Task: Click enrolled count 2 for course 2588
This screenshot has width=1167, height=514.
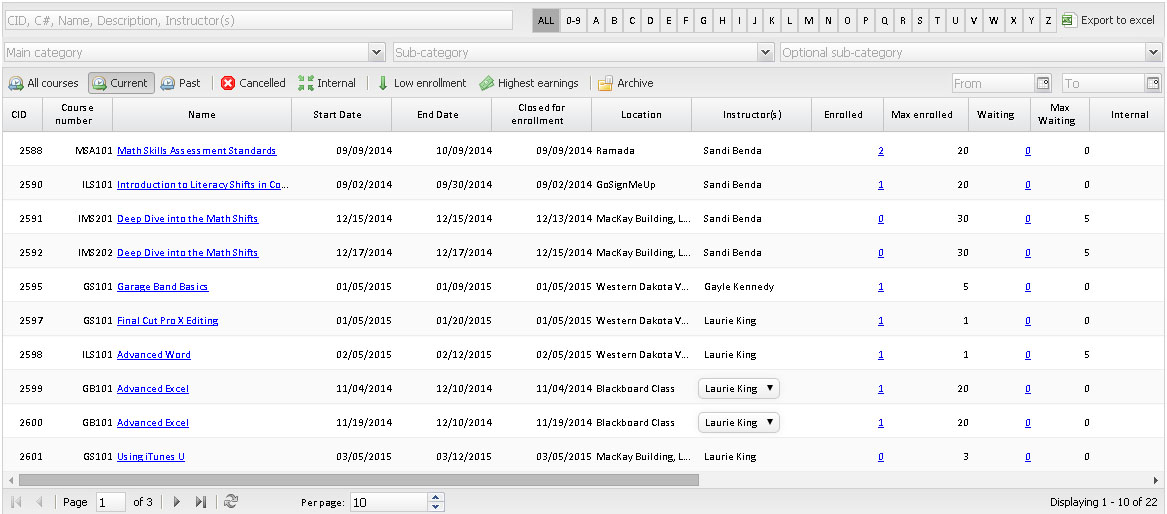Action: 881,150
